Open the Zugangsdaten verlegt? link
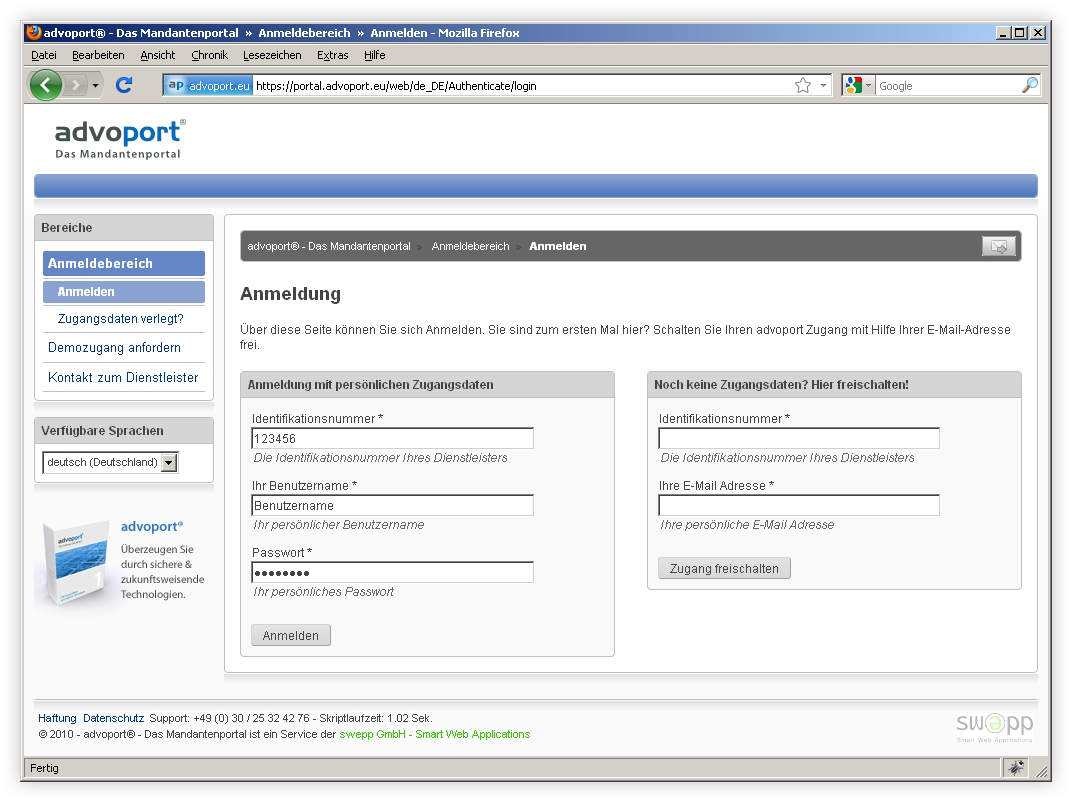This screenshot has height=802, width=1072. tap(120, 319)
